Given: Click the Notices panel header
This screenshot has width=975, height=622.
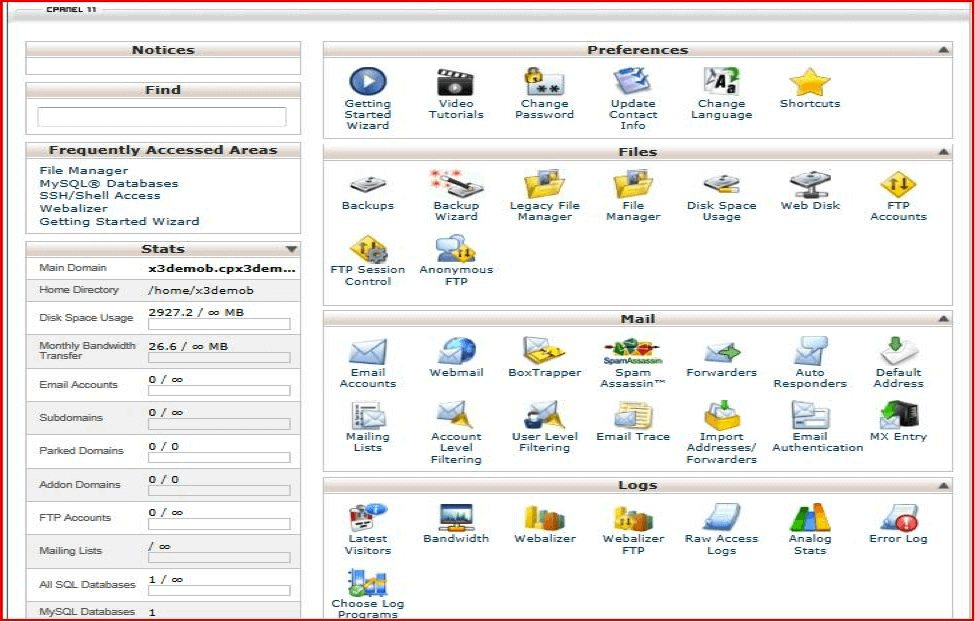Looking at the screenshot, I should pyautogui.click(x=163, y=50).
